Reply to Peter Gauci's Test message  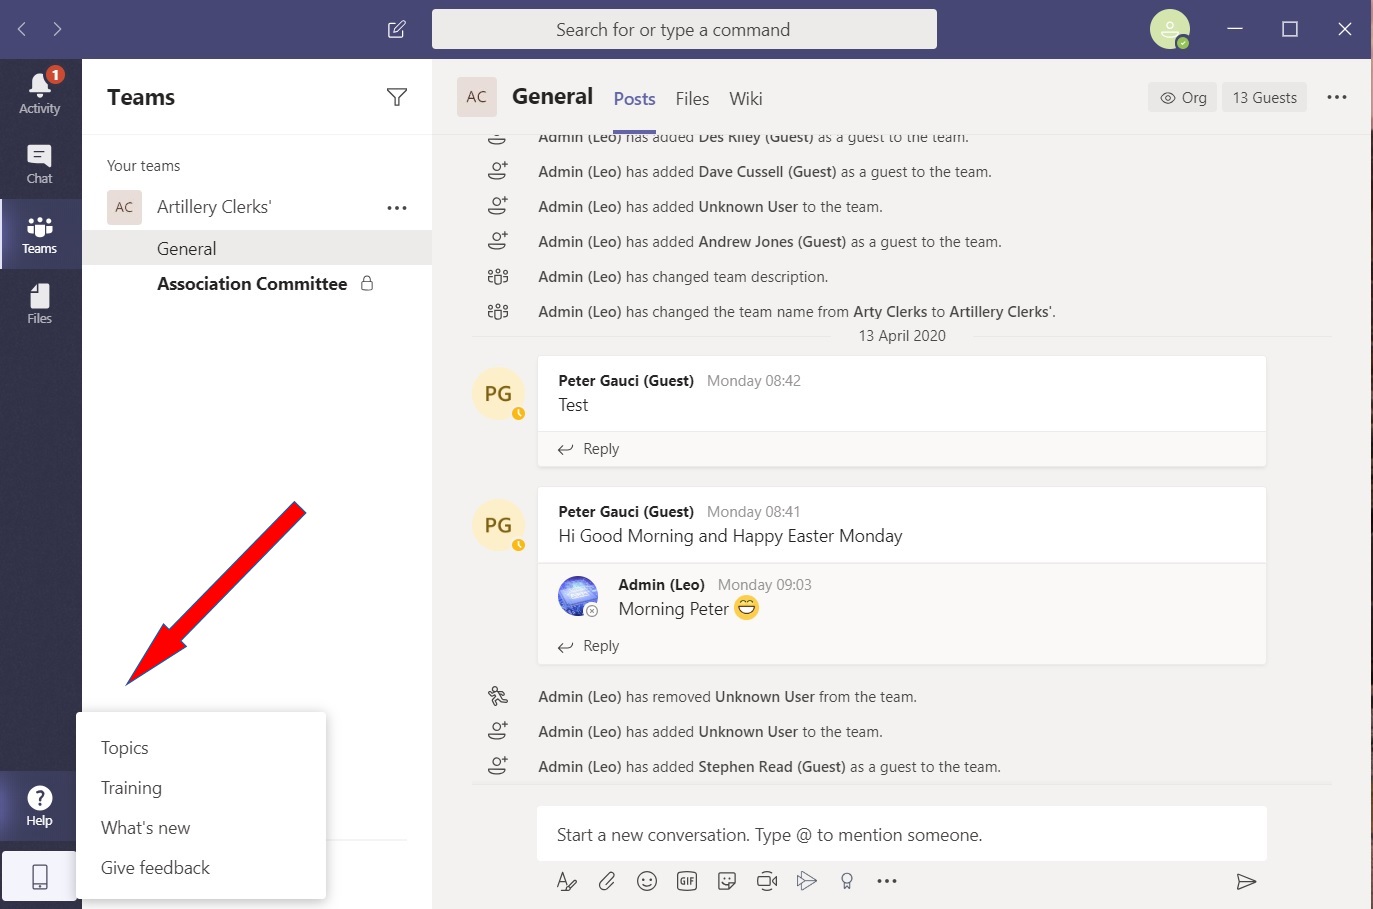pyautogui.click(x=597, y=448)
